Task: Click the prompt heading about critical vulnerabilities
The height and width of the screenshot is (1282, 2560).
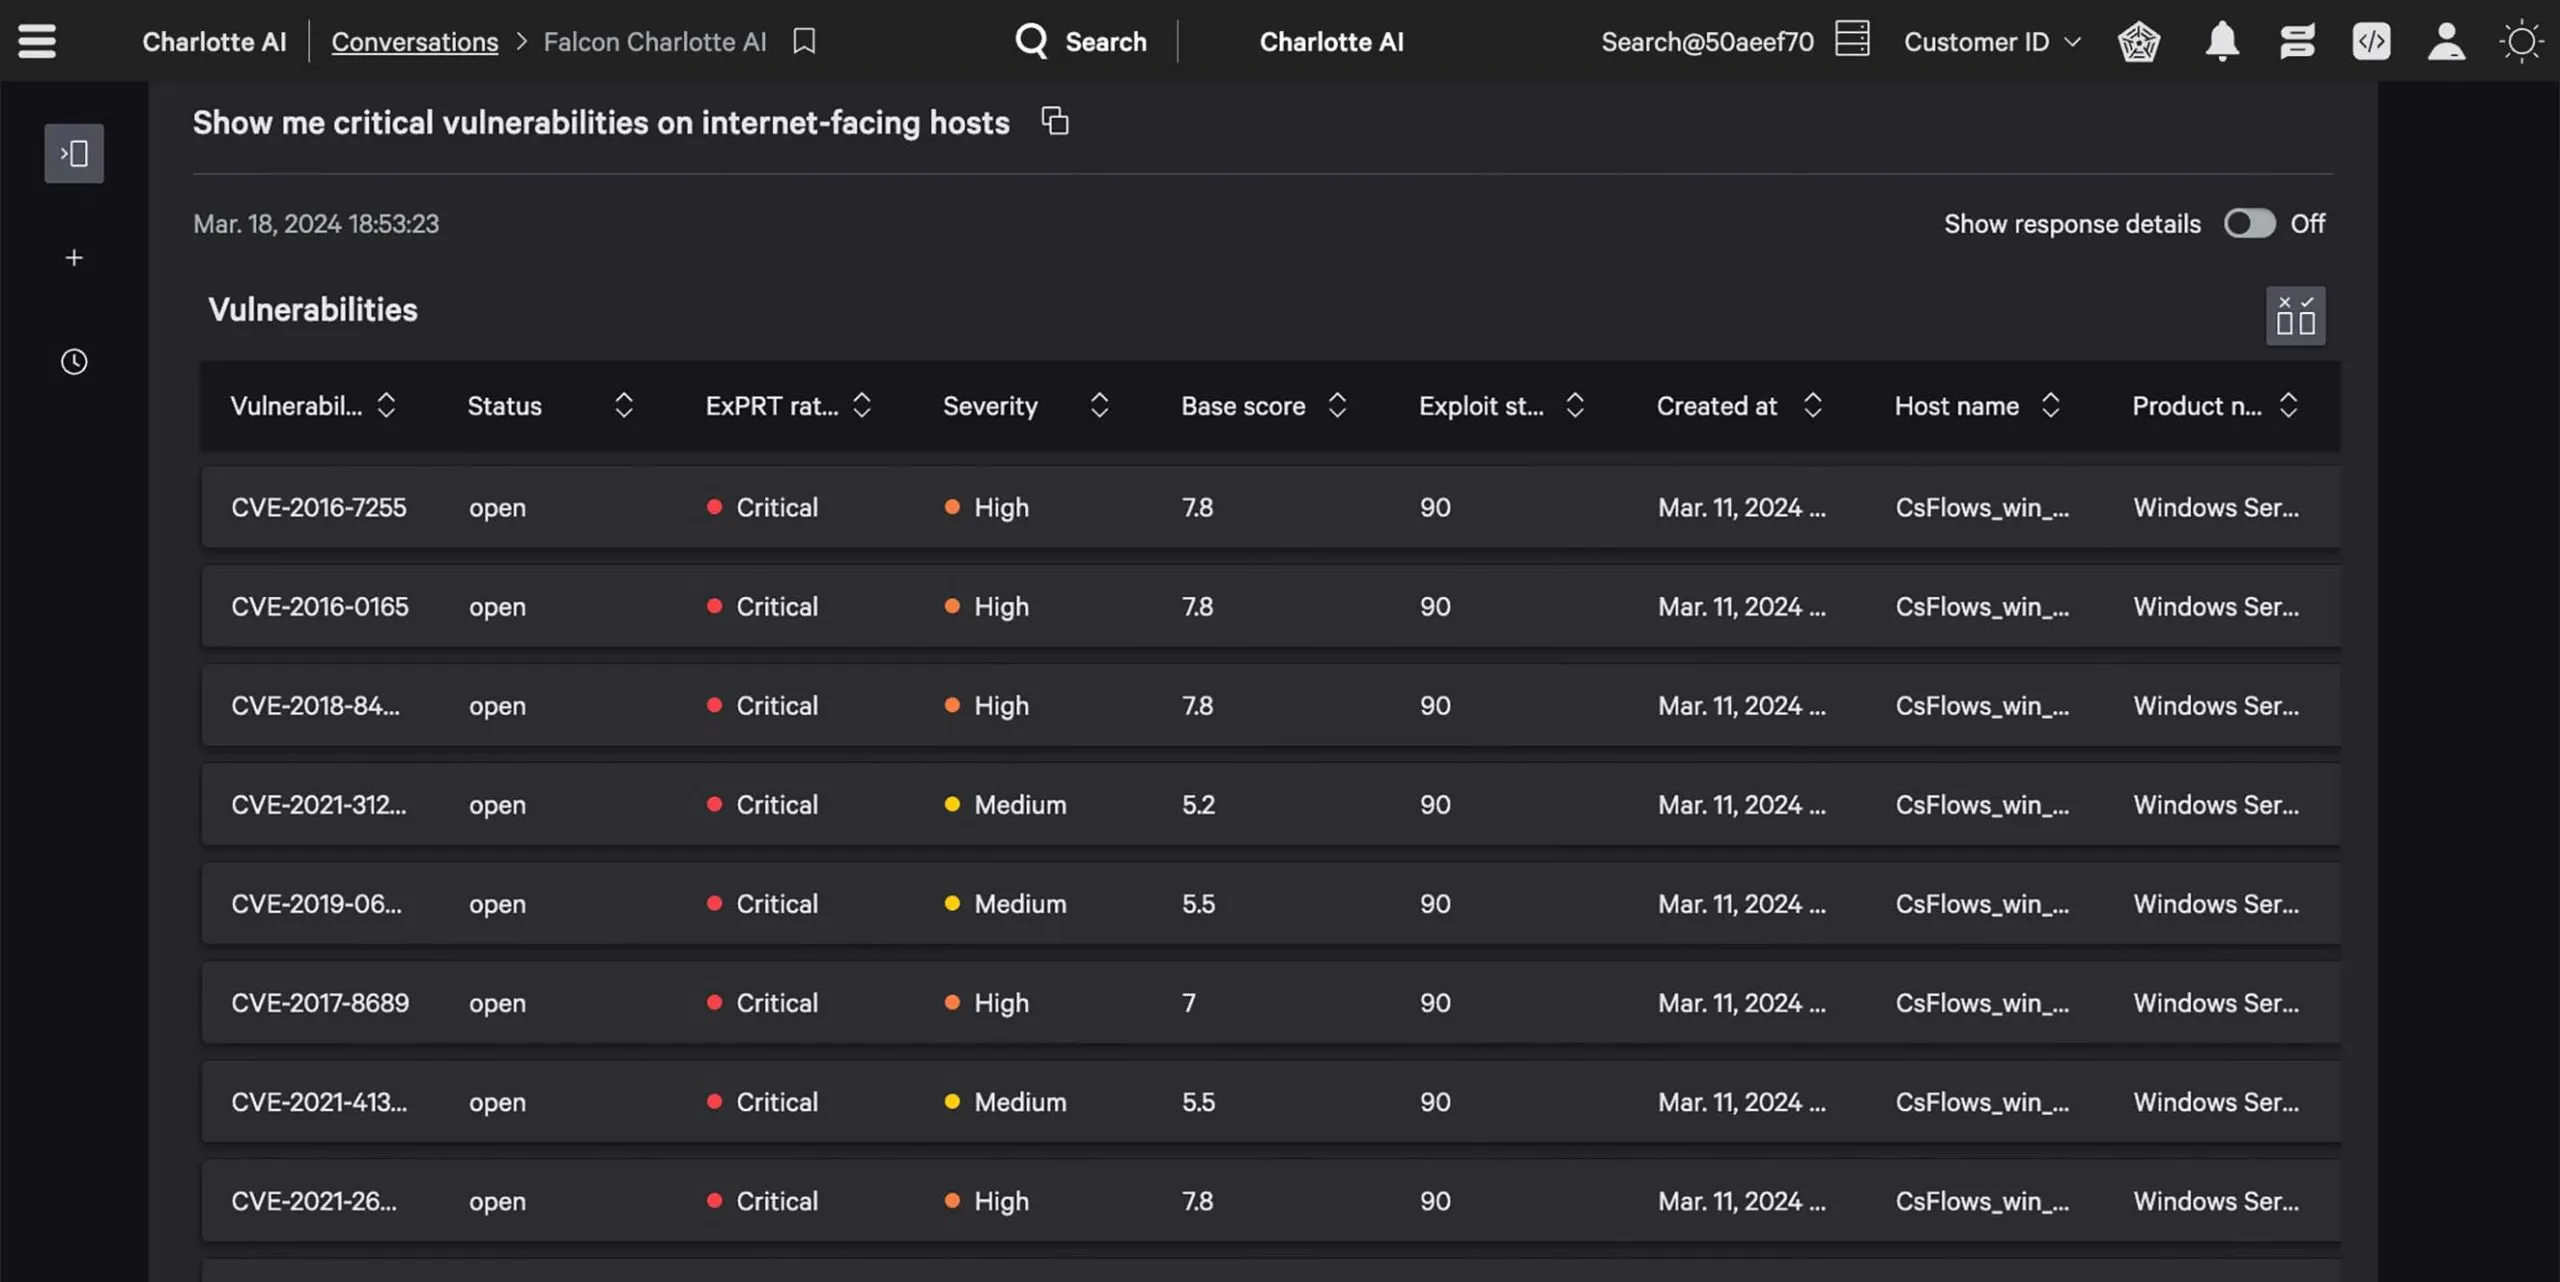Action: [x=601, y=122]
